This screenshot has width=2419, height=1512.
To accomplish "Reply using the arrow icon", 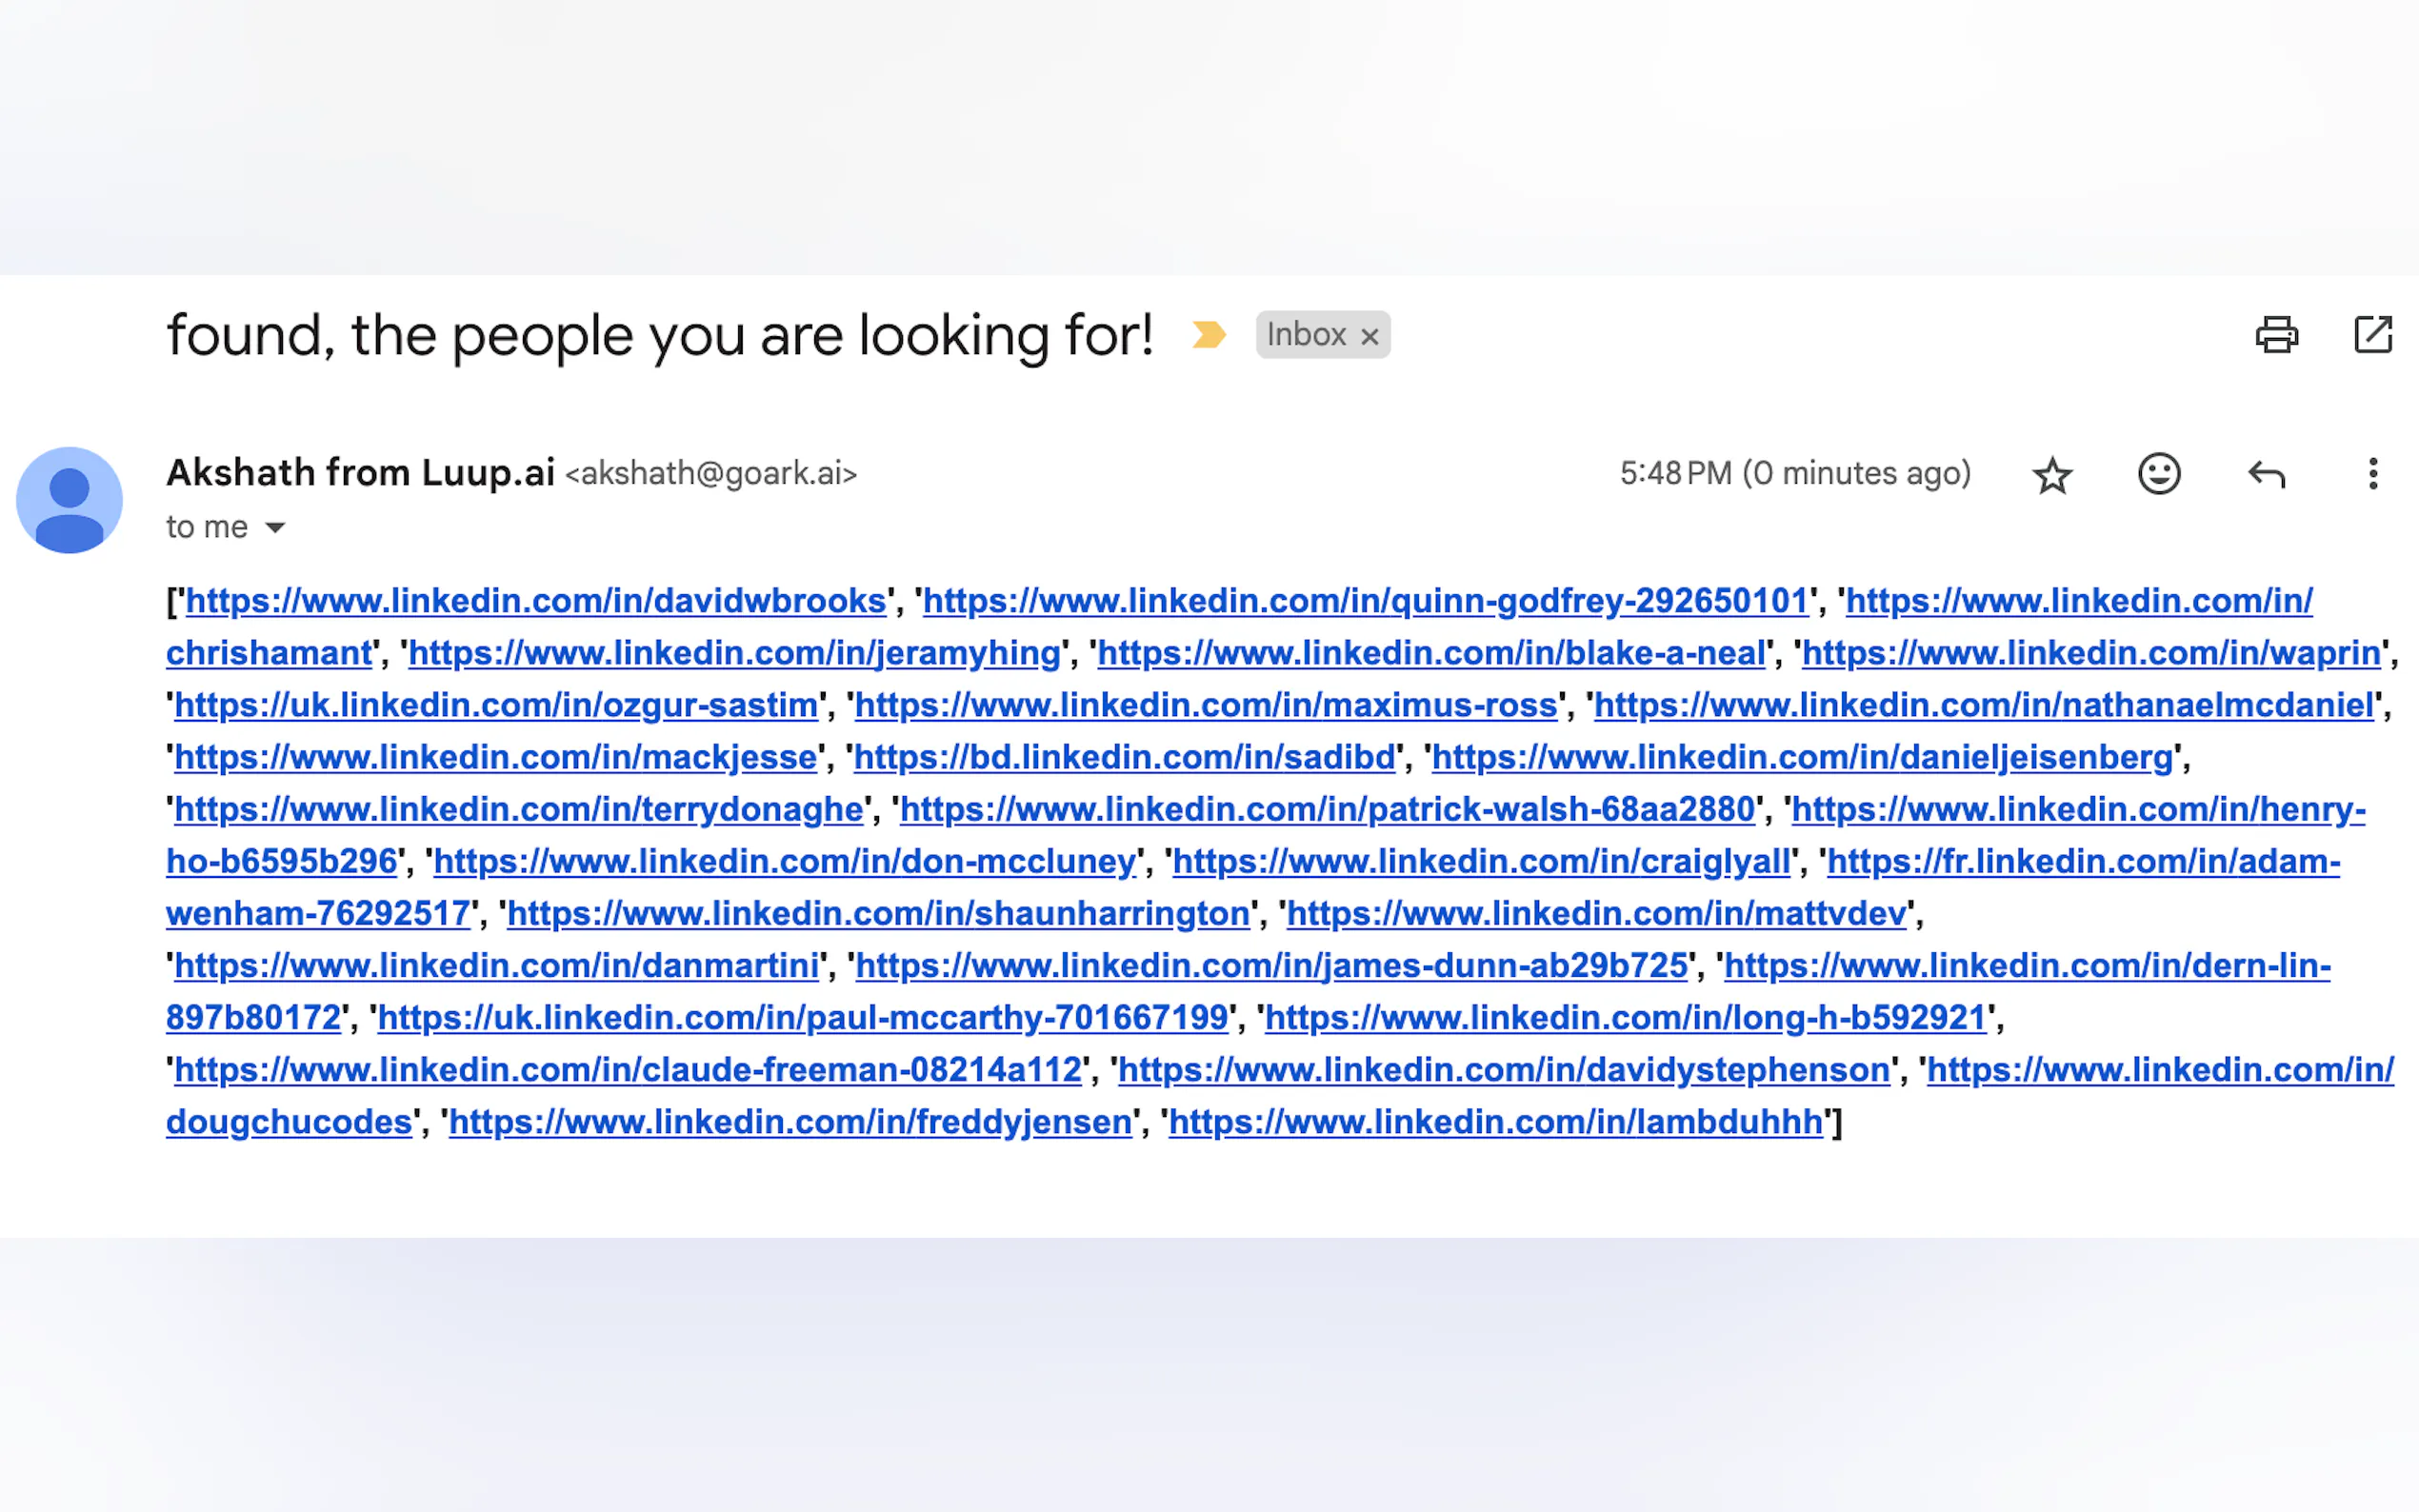I will tap(2266, 474).
